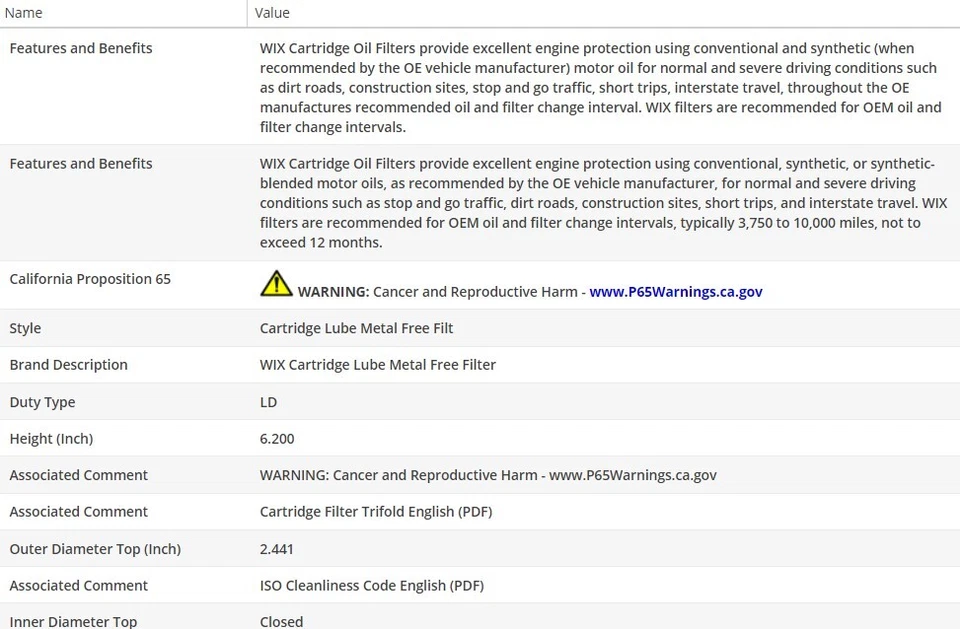Select the California Proposition 65 label
The image size is (960, 629).
pyautogui.click(x=90, y=279)
